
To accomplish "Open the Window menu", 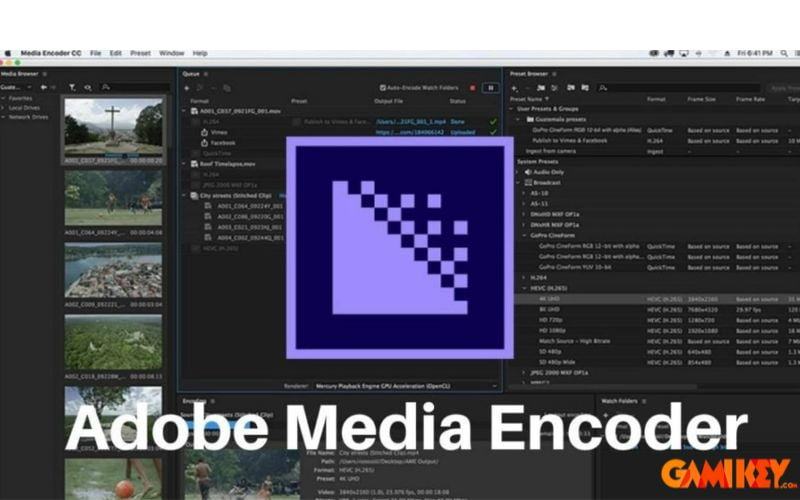I will [171, 53].
